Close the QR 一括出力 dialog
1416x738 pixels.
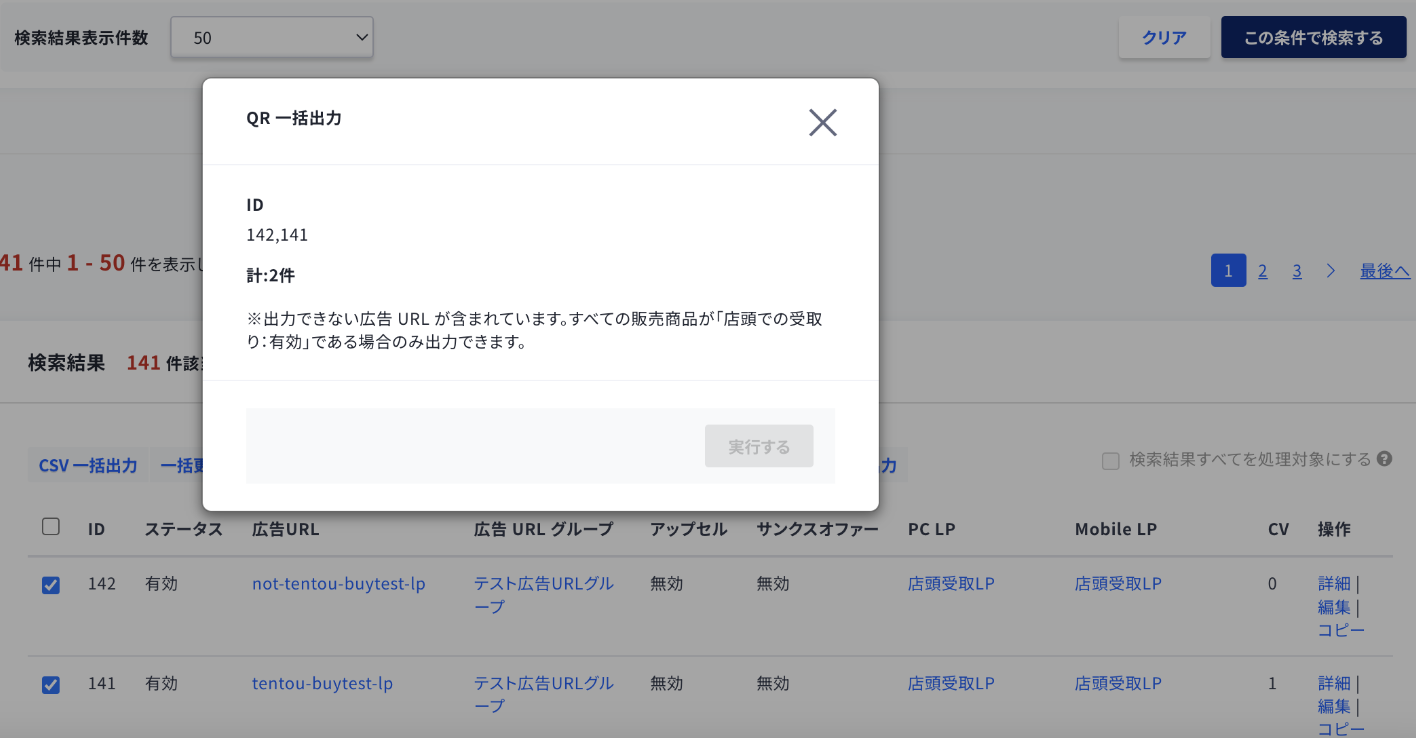pyautogui.click(x=822, y=122)
